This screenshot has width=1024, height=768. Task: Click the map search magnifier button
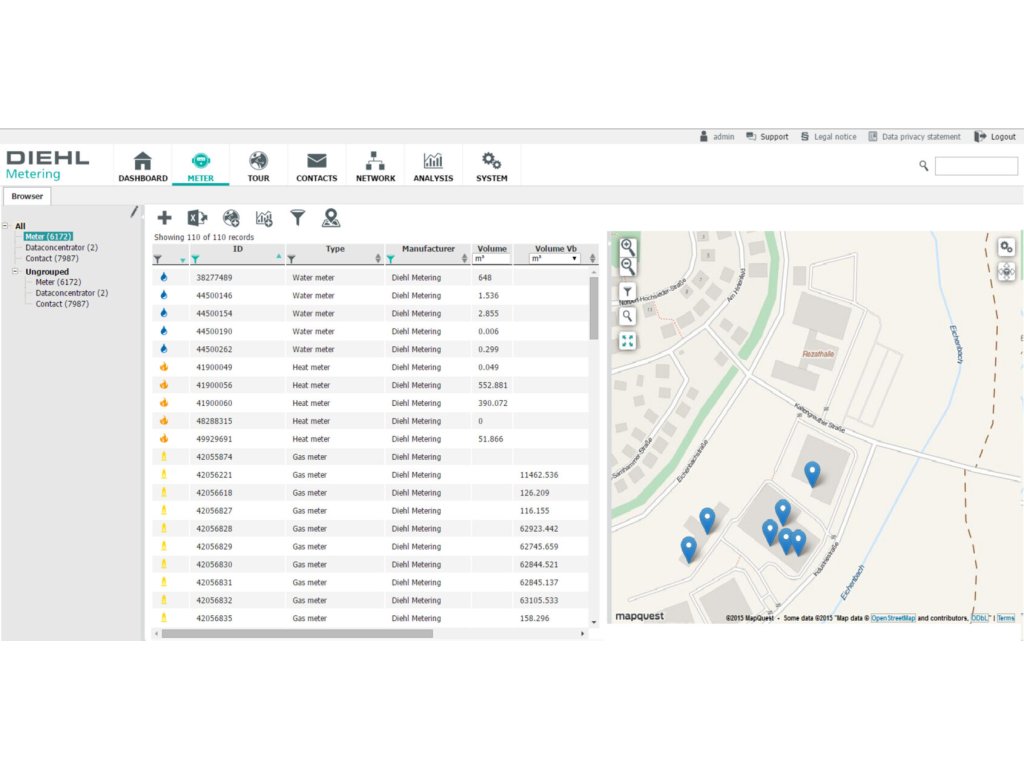627,316
